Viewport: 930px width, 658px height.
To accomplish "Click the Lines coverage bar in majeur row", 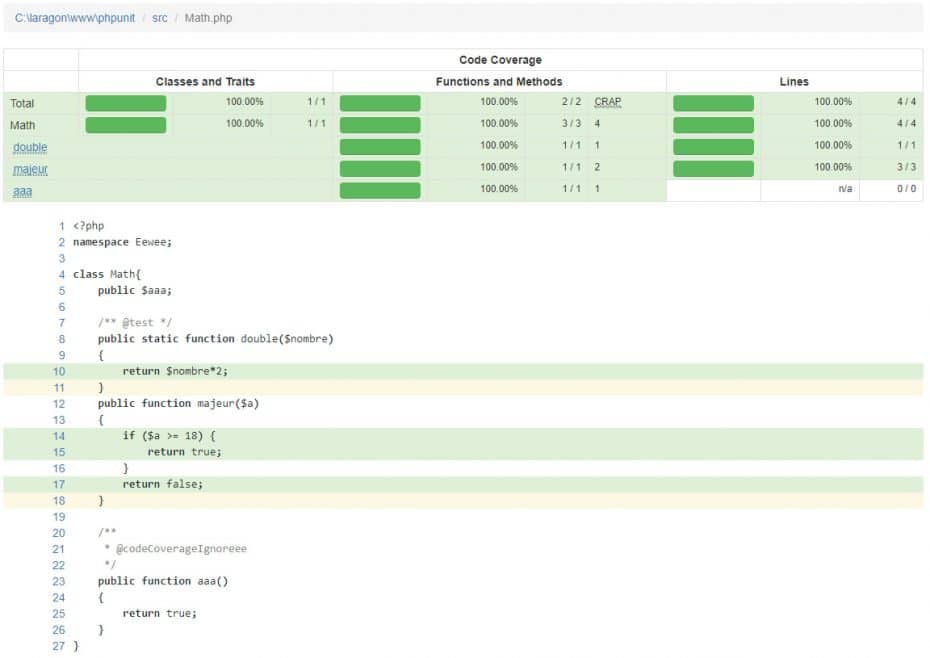I will click(714, 169).
